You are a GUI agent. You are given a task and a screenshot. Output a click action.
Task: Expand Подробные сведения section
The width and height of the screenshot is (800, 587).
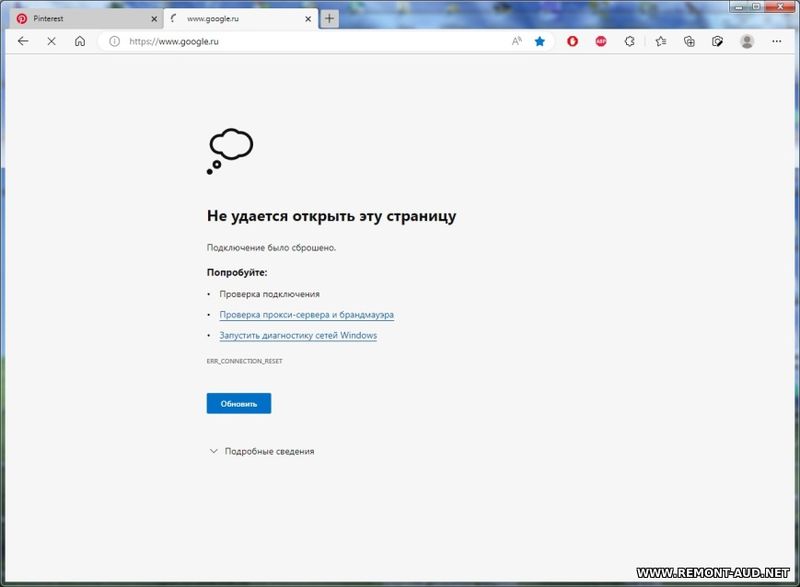[261, 451]
